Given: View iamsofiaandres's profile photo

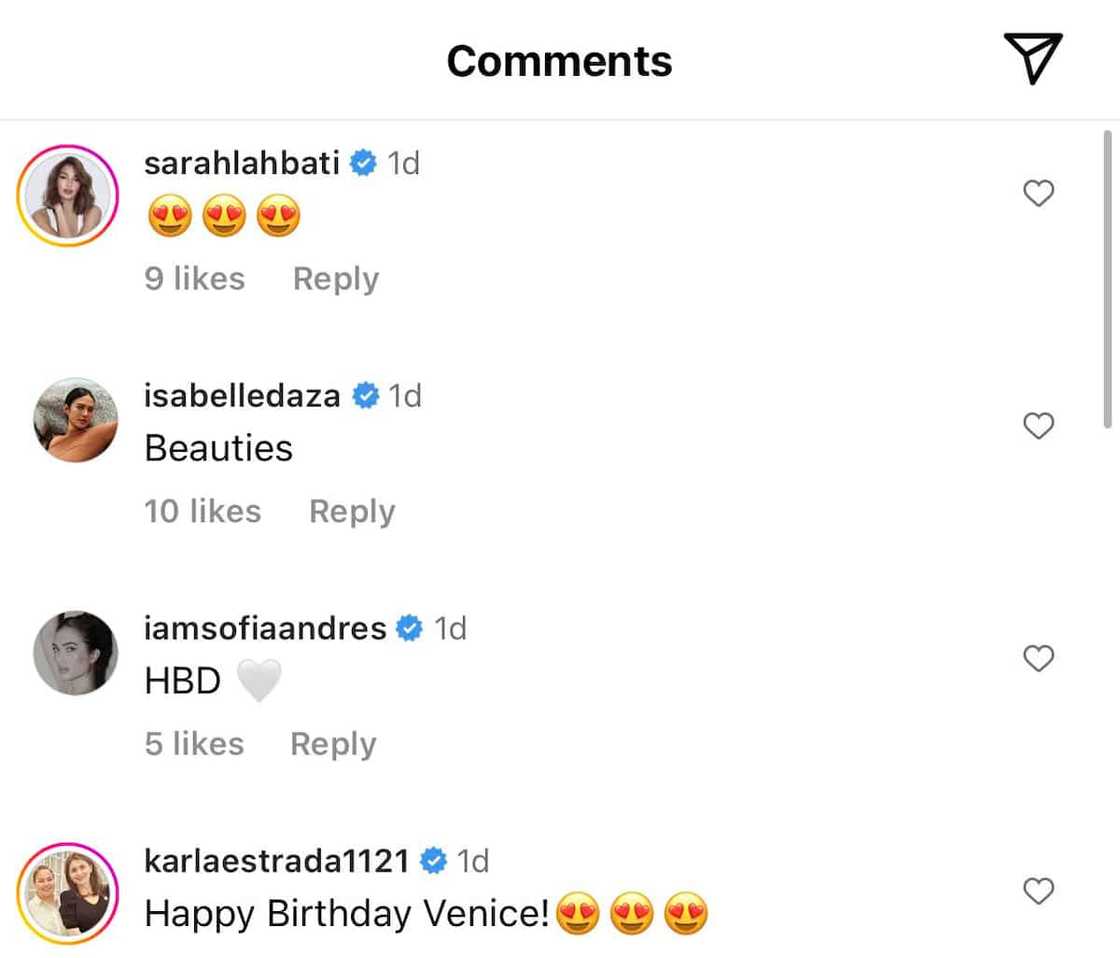Looking at the screenshot, I should [x=76, y=652].
